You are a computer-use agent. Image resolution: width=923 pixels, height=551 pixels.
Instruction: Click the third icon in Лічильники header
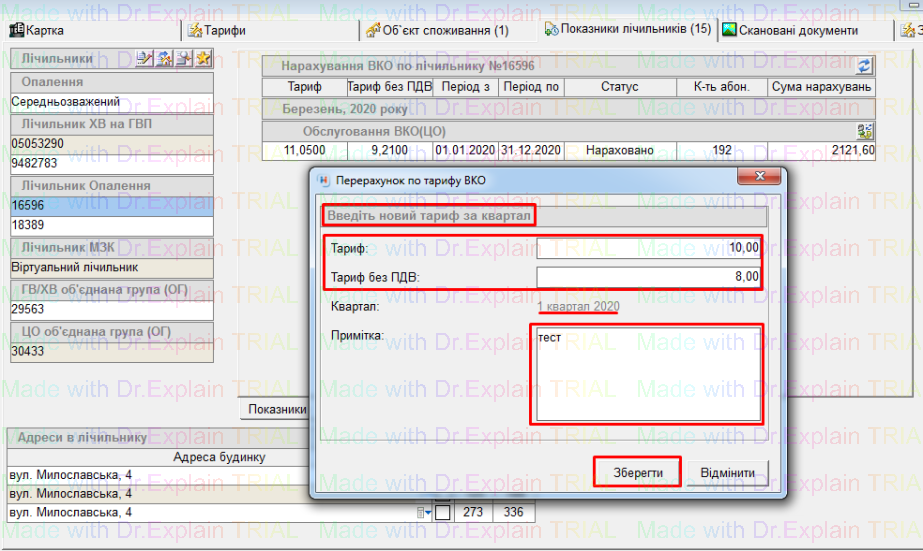(184, 59)
